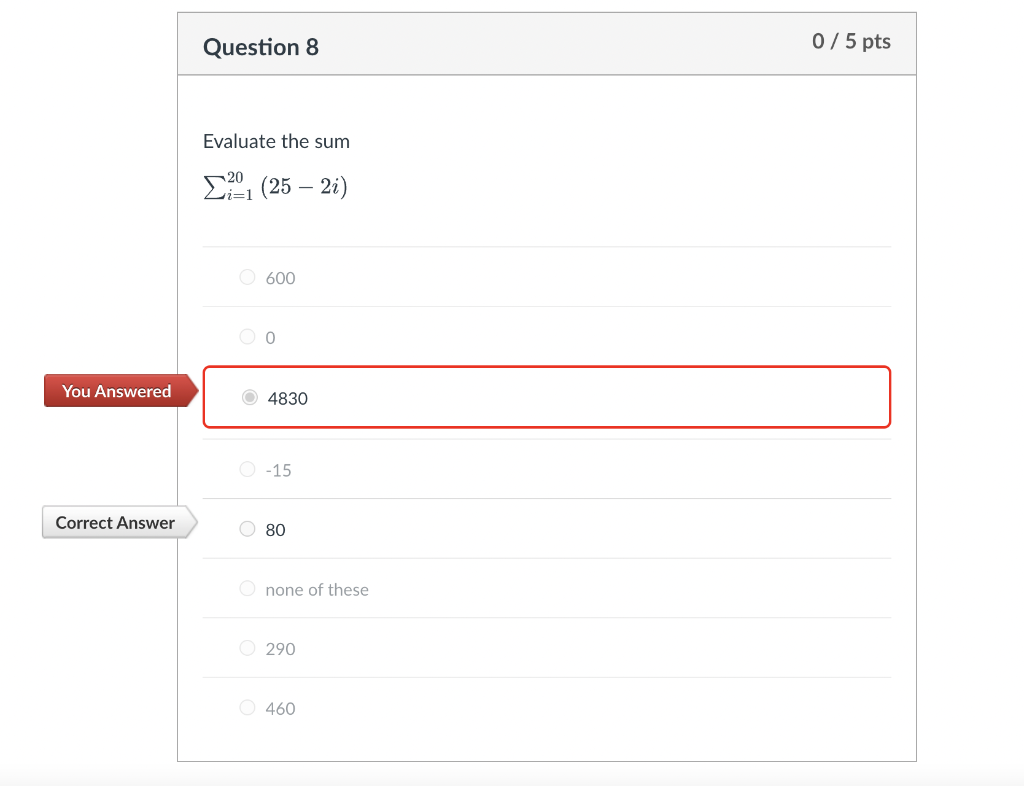Select the 4830 radio button

coord(250,398)
